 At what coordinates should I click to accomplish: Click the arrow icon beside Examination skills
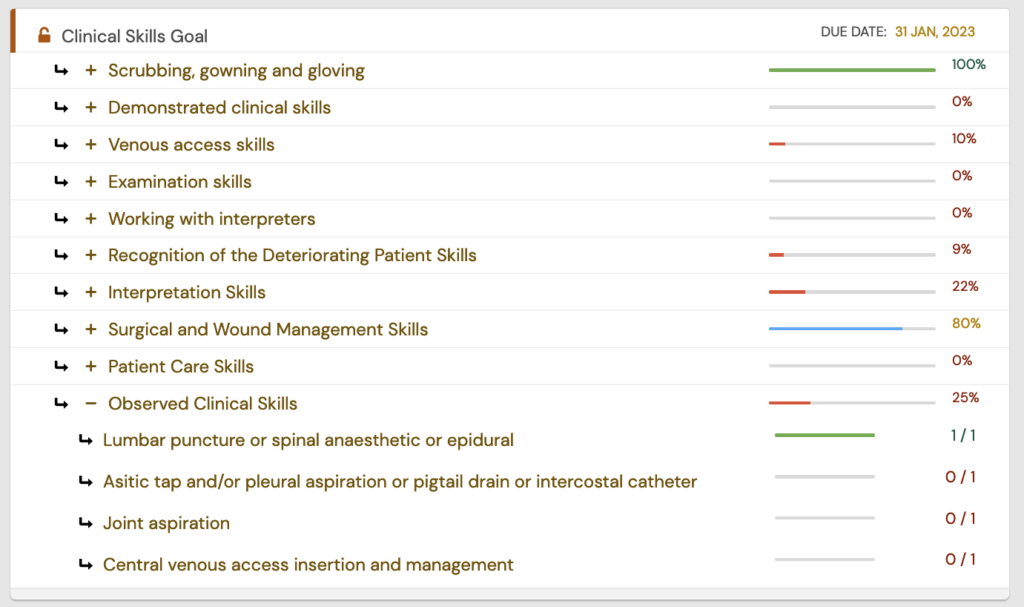click(x=63, y=181)
